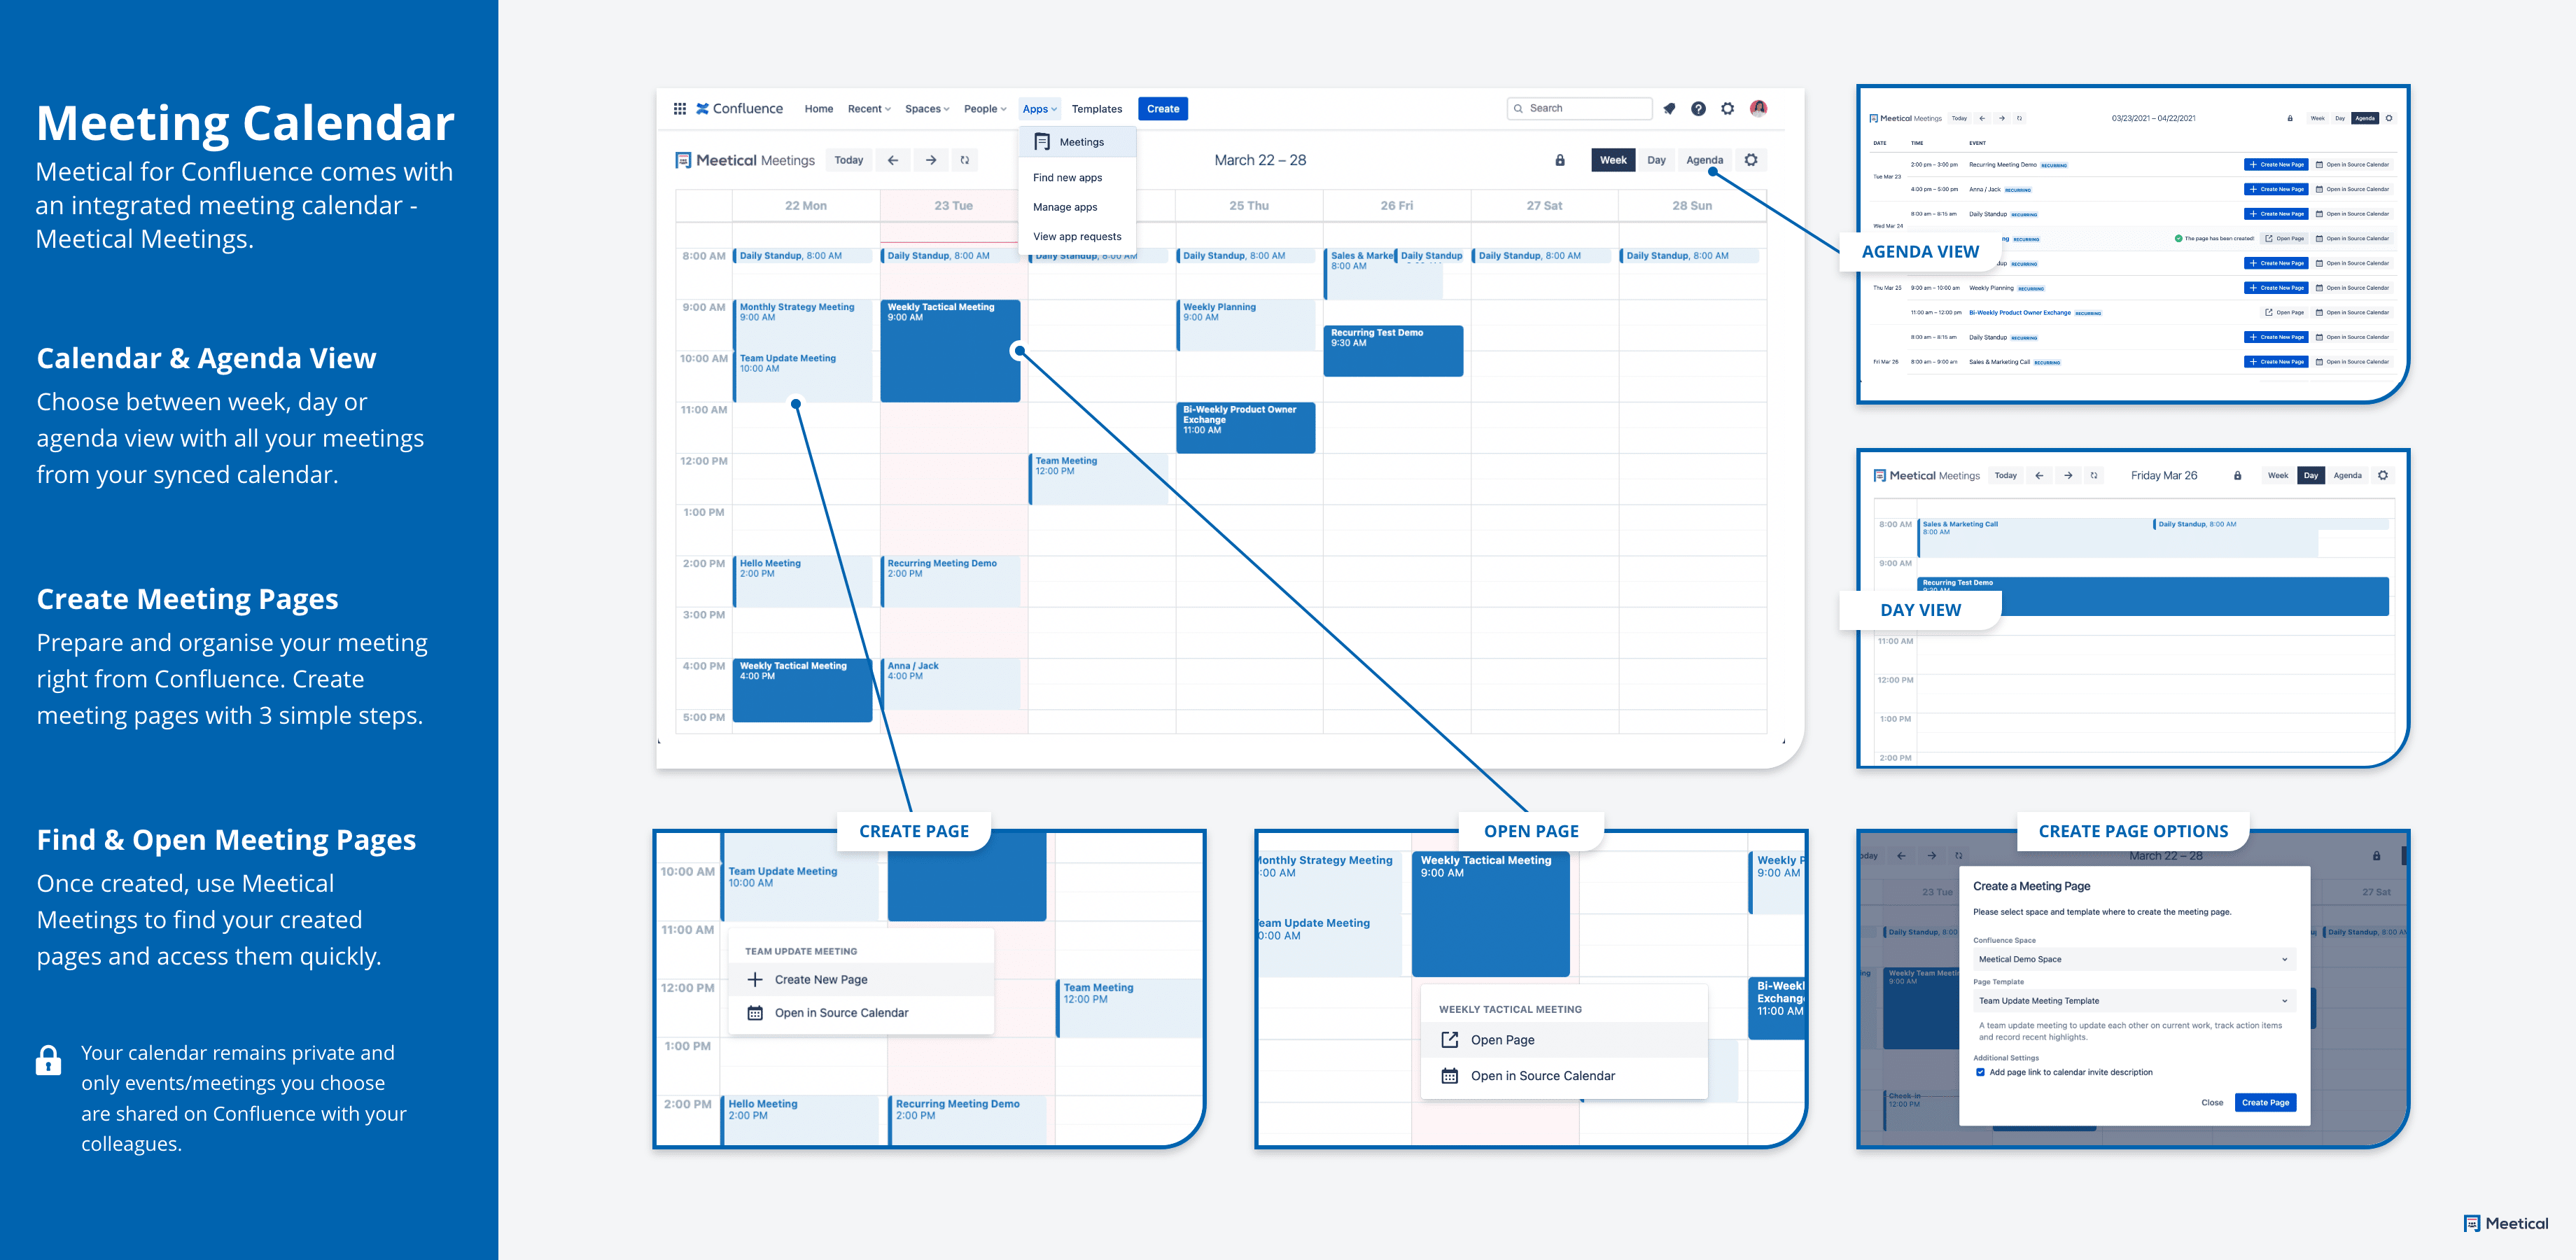Click the blue Create button in header
Viewport: 2576px width, 1260px height.
coord(1162,109)
